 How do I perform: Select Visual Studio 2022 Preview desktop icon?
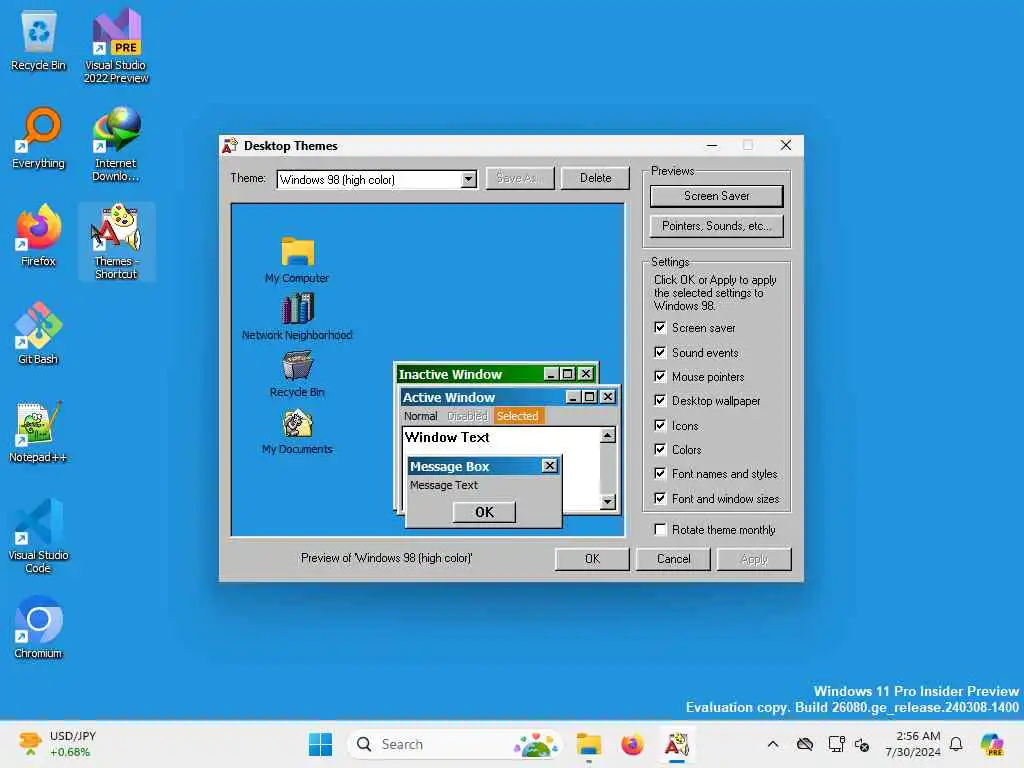coord(116,46)
